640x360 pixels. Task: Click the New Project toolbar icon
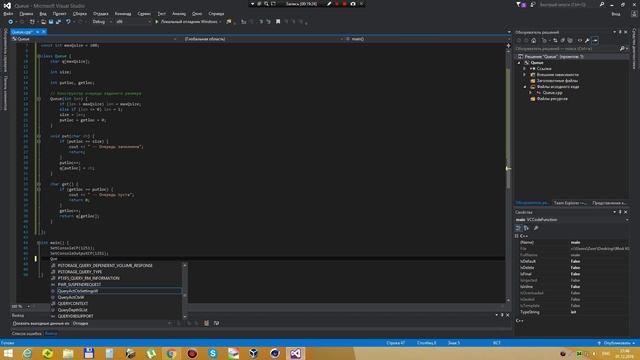pos(33,22)
